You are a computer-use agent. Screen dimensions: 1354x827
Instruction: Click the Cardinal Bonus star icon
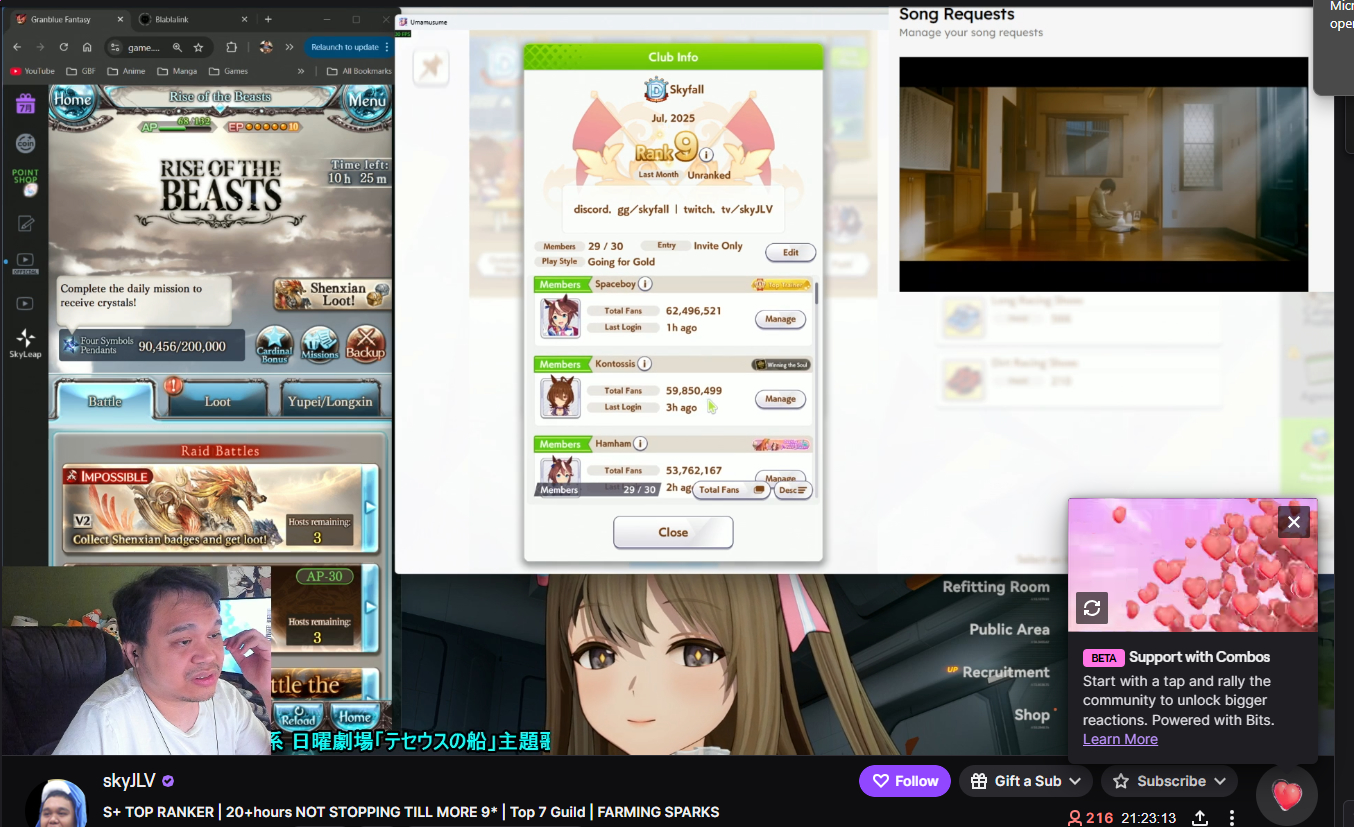point(275,344)
